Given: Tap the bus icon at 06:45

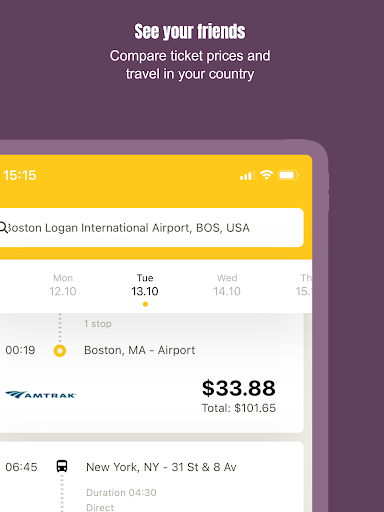Looking at the screenshot, I should (62, 466).
